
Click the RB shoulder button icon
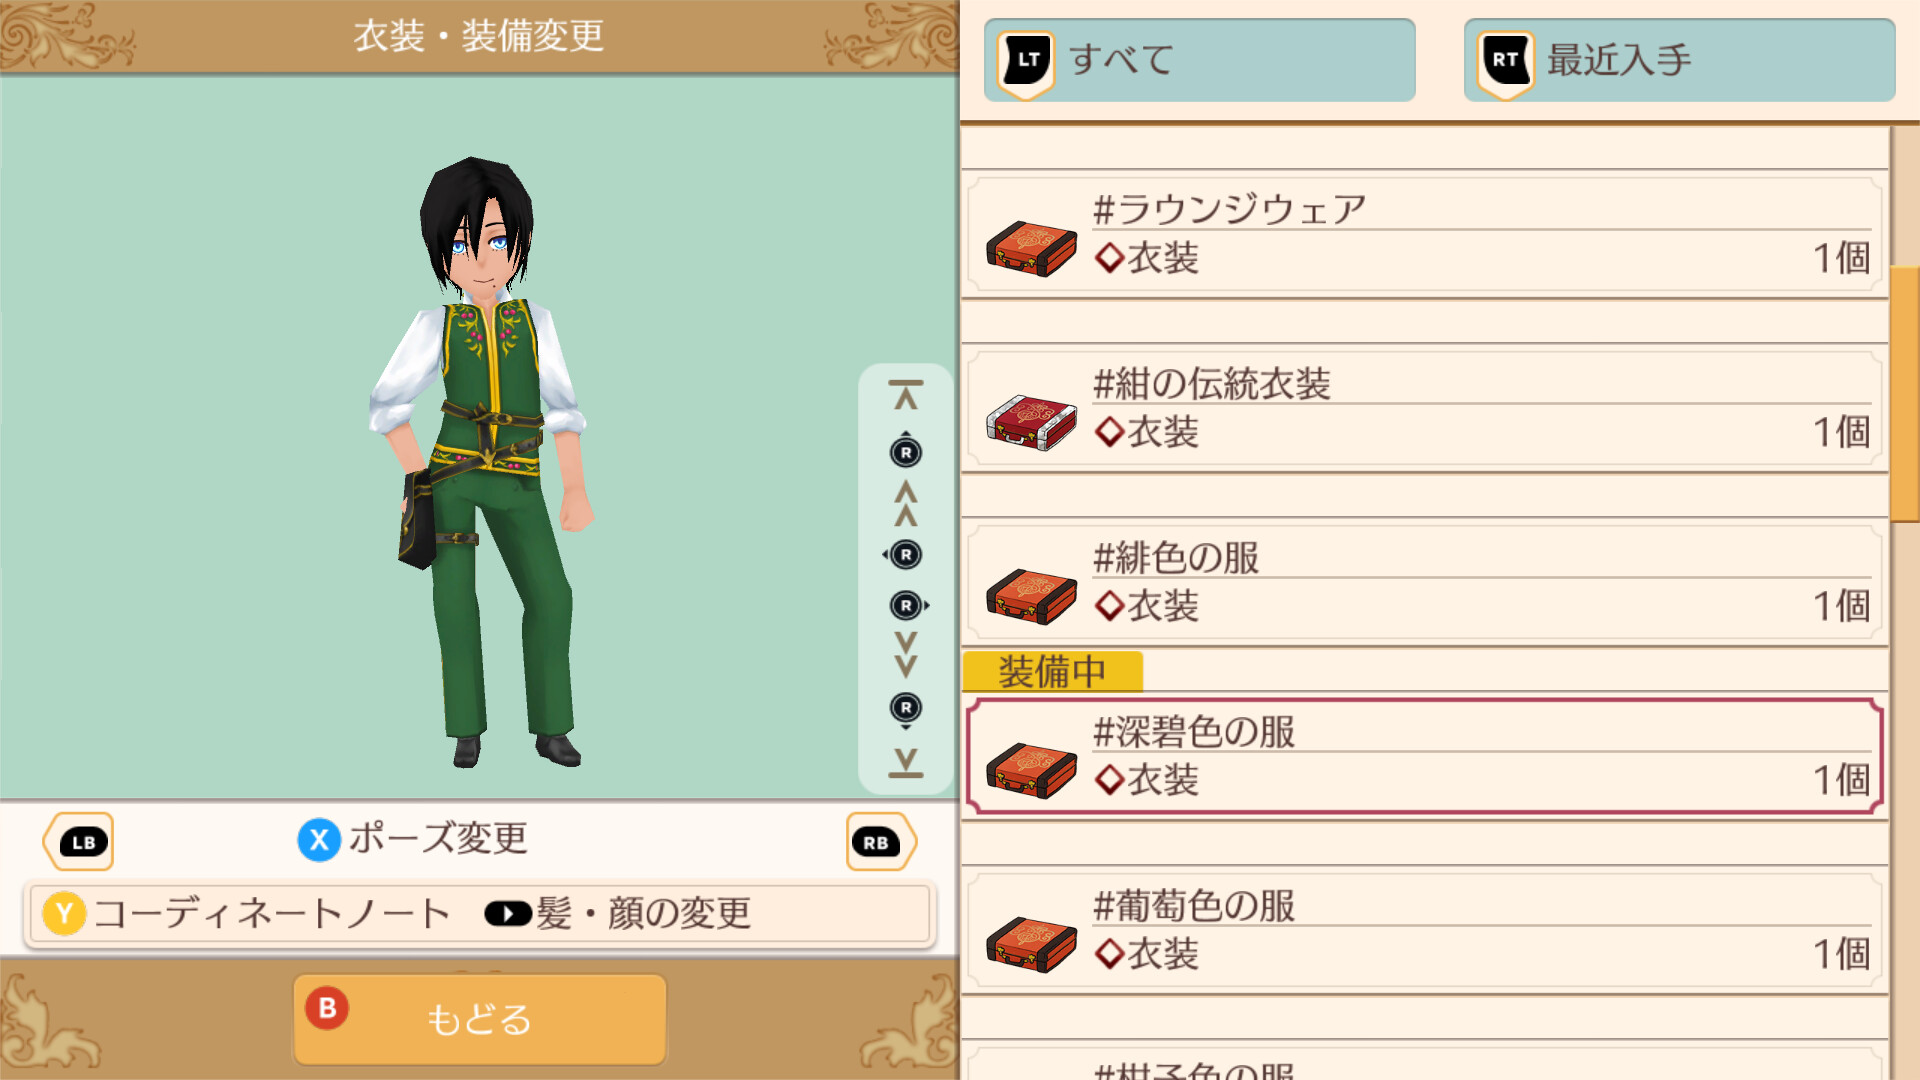pos(880,842)
